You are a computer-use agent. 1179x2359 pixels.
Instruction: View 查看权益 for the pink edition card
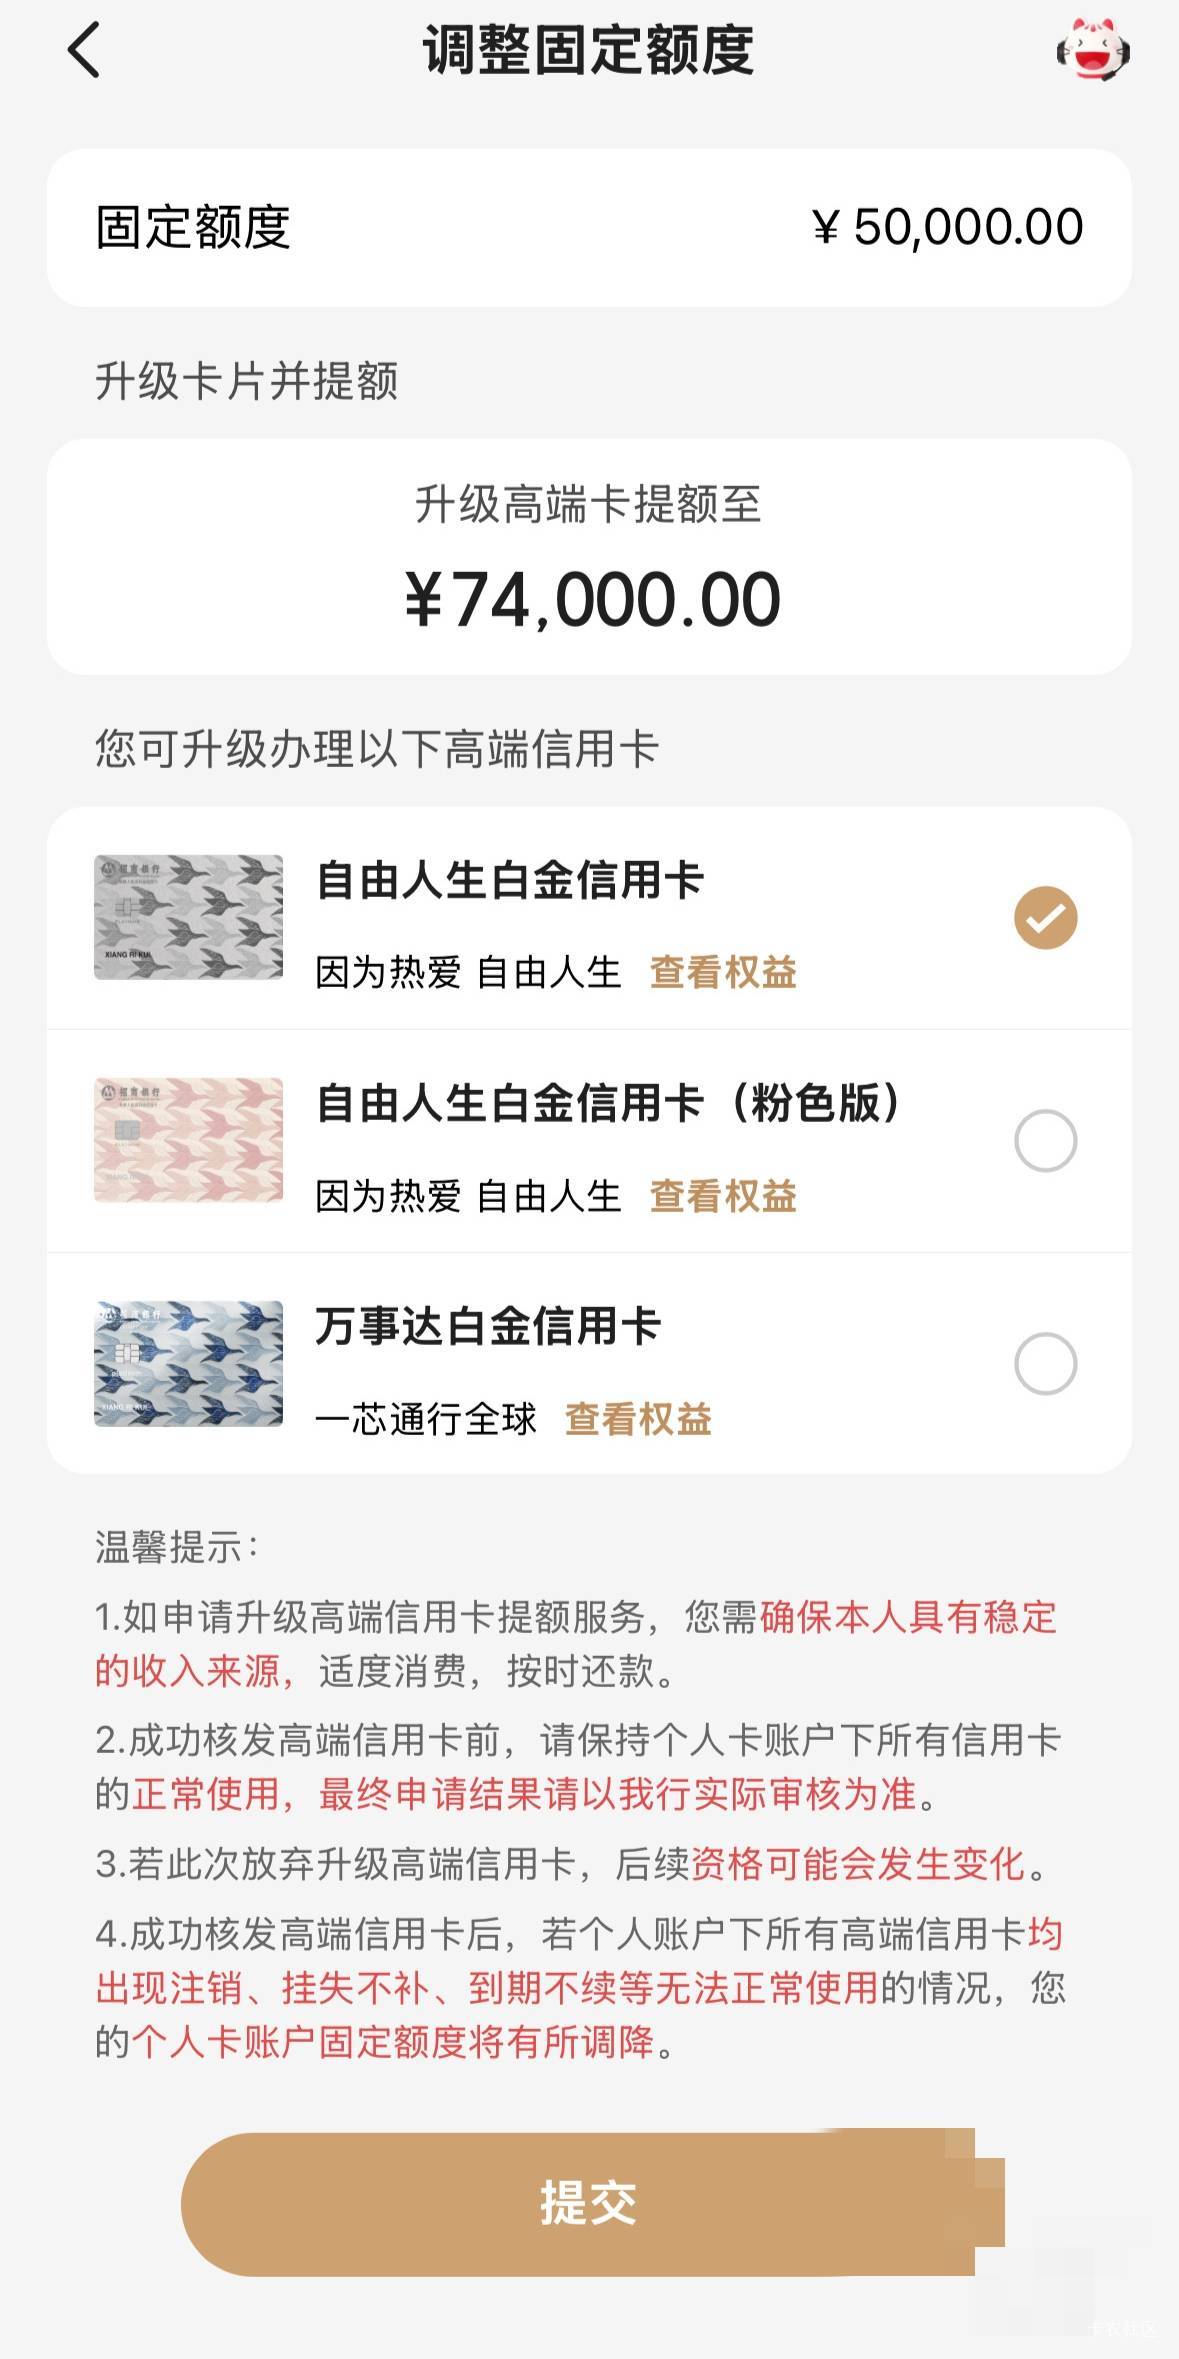coord(723,1196)
